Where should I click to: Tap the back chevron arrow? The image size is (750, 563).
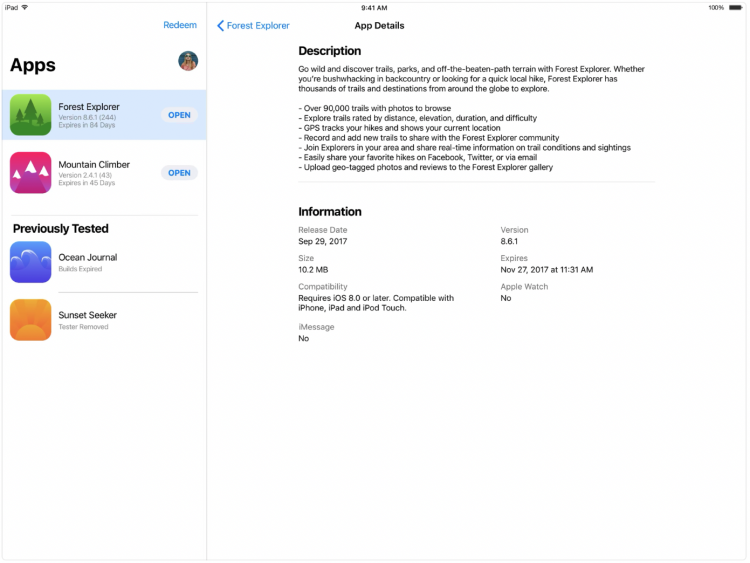(220, 26)
